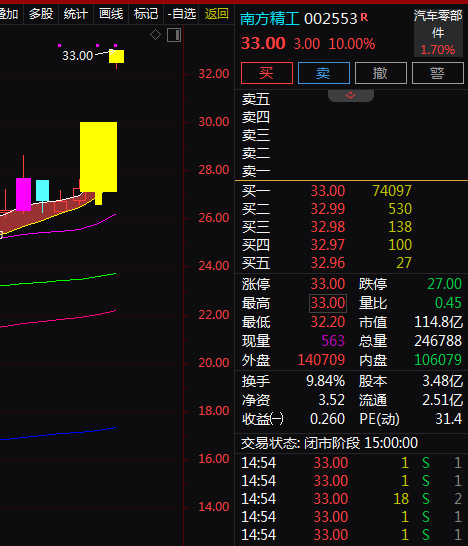Open the 多股 multi-stock menu
This screenshot has height=546, width=468.
coord(41,14)
